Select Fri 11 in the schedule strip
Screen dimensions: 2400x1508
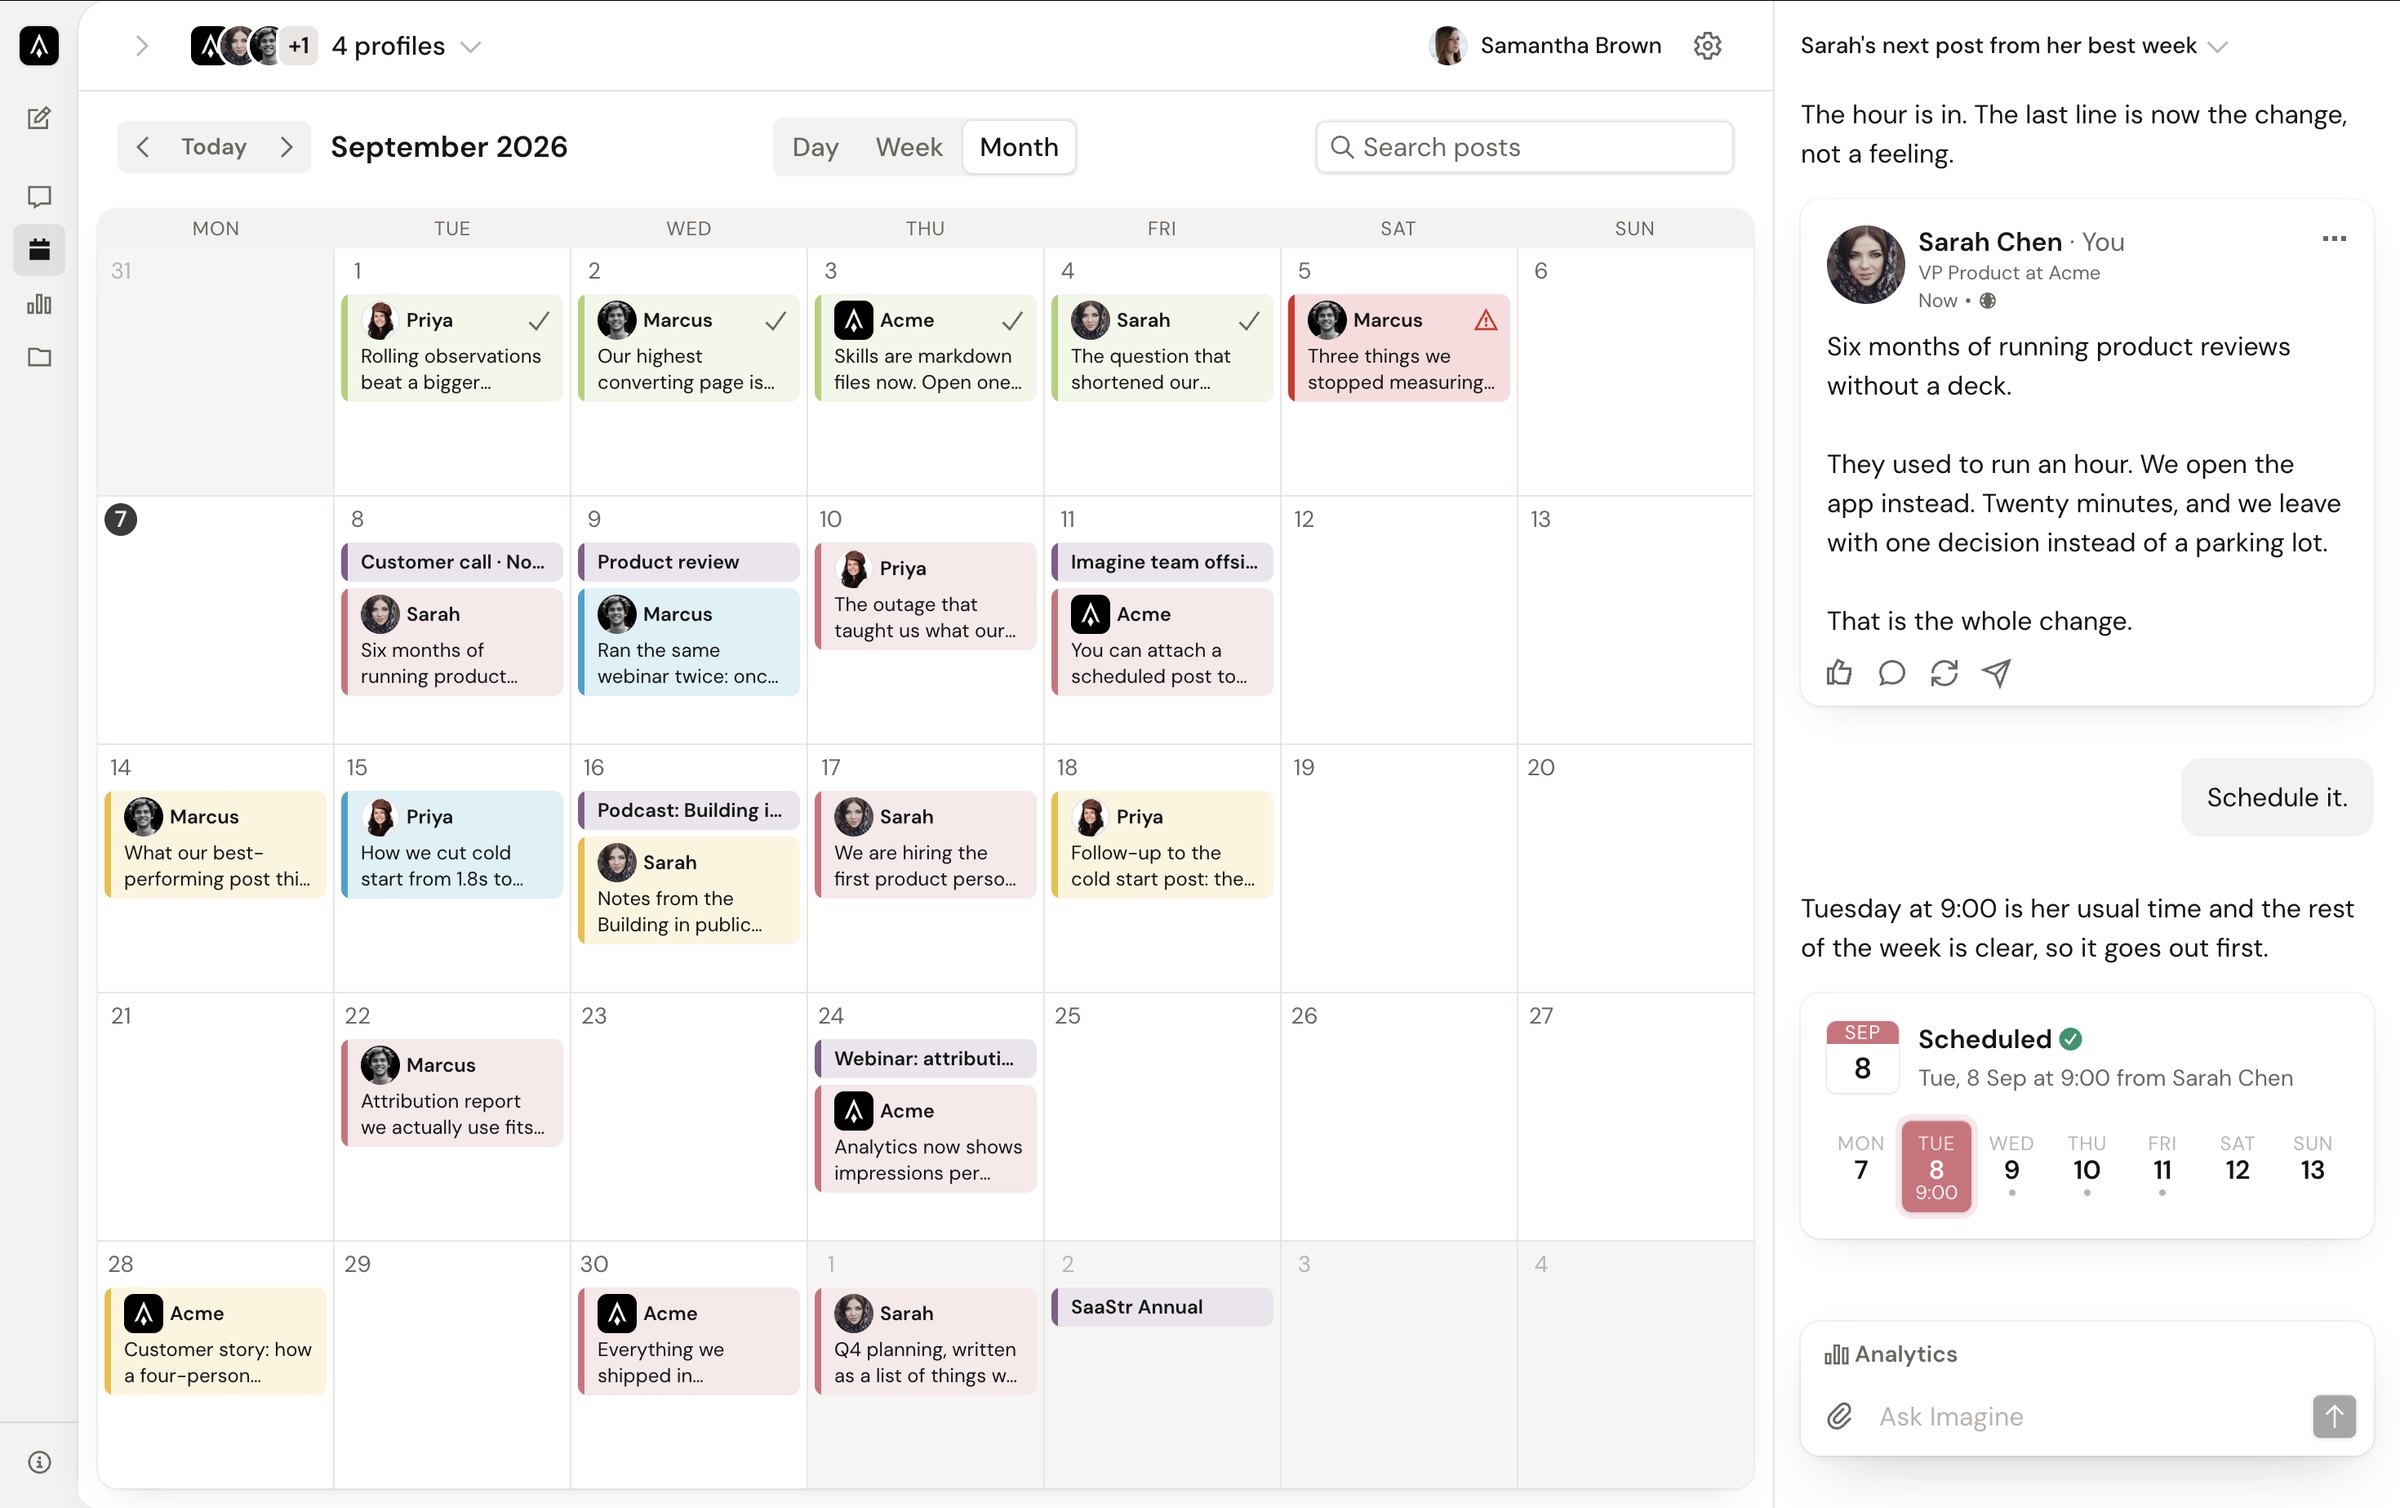click(x=2162, y=1165)
